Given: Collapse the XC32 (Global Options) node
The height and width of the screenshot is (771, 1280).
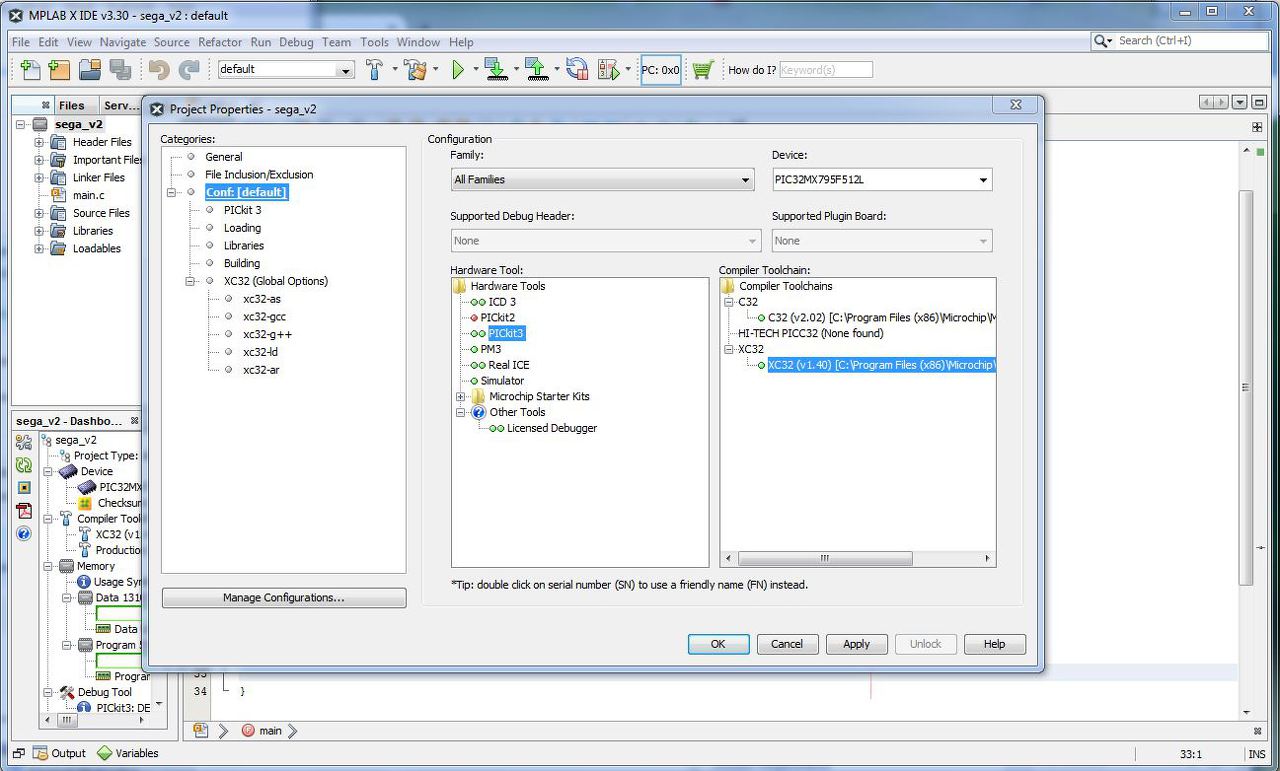Looking at the screenshot, I should (x=191, y=281).
